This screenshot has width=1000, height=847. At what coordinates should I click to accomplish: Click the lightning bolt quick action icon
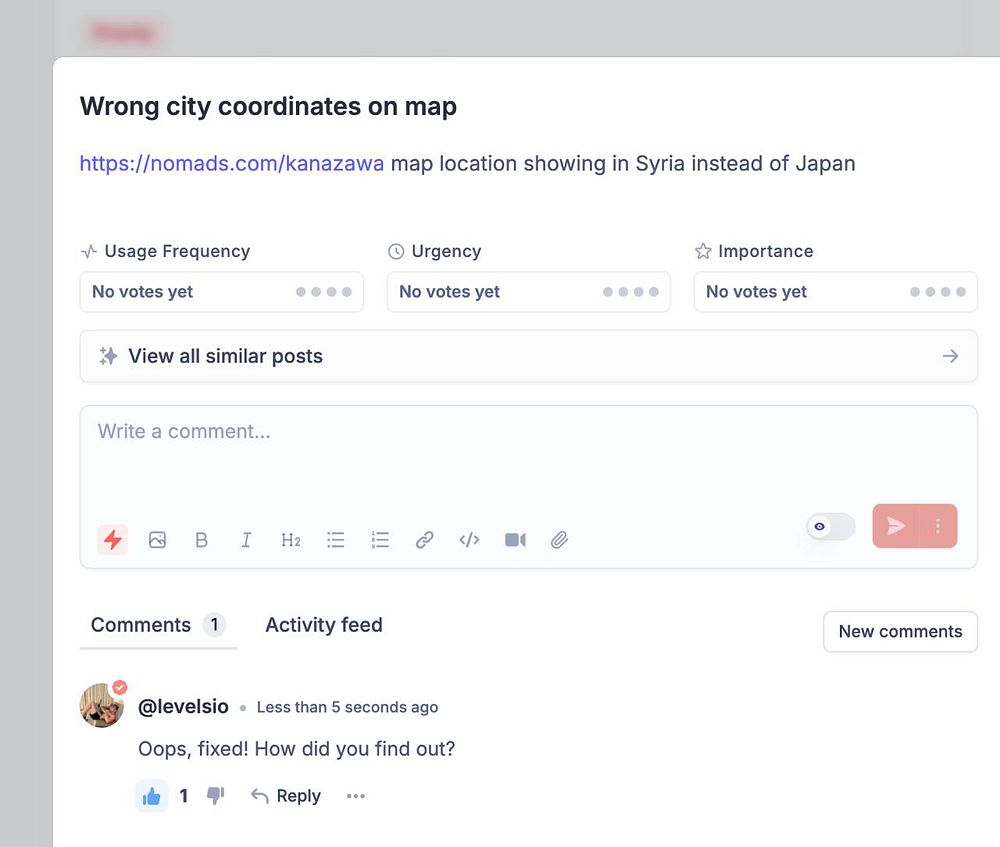pos(113,540)
